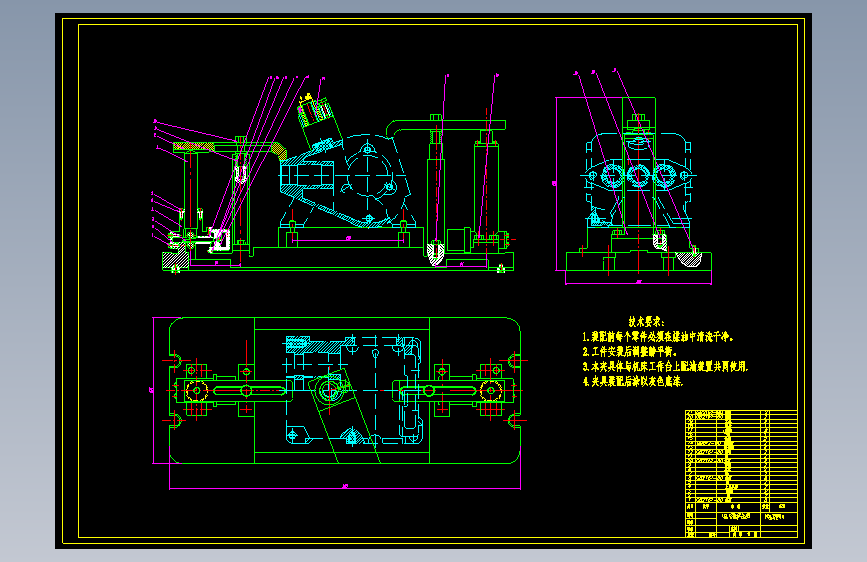Click the parts list table above title block
This screenshot has height=562, width=867.
[x=741, y=456]
